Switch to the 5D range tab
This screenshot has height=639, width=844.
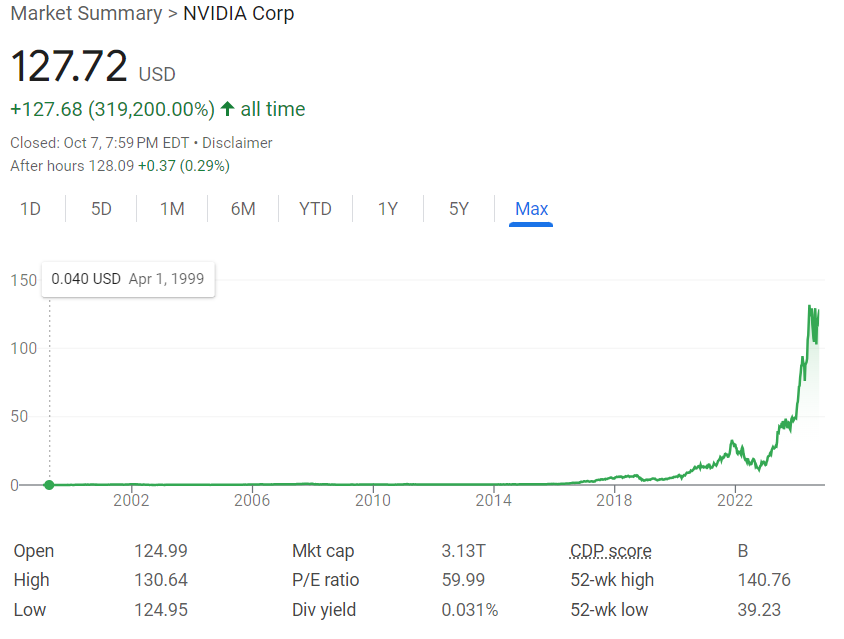[101, 209]
